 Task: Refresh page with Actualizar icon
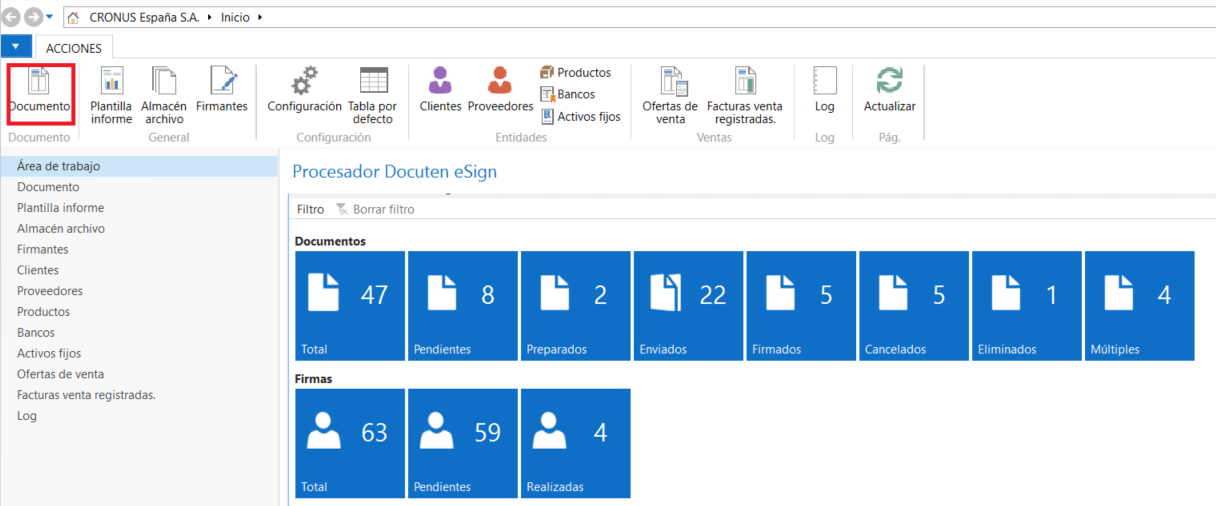[889, 90]
